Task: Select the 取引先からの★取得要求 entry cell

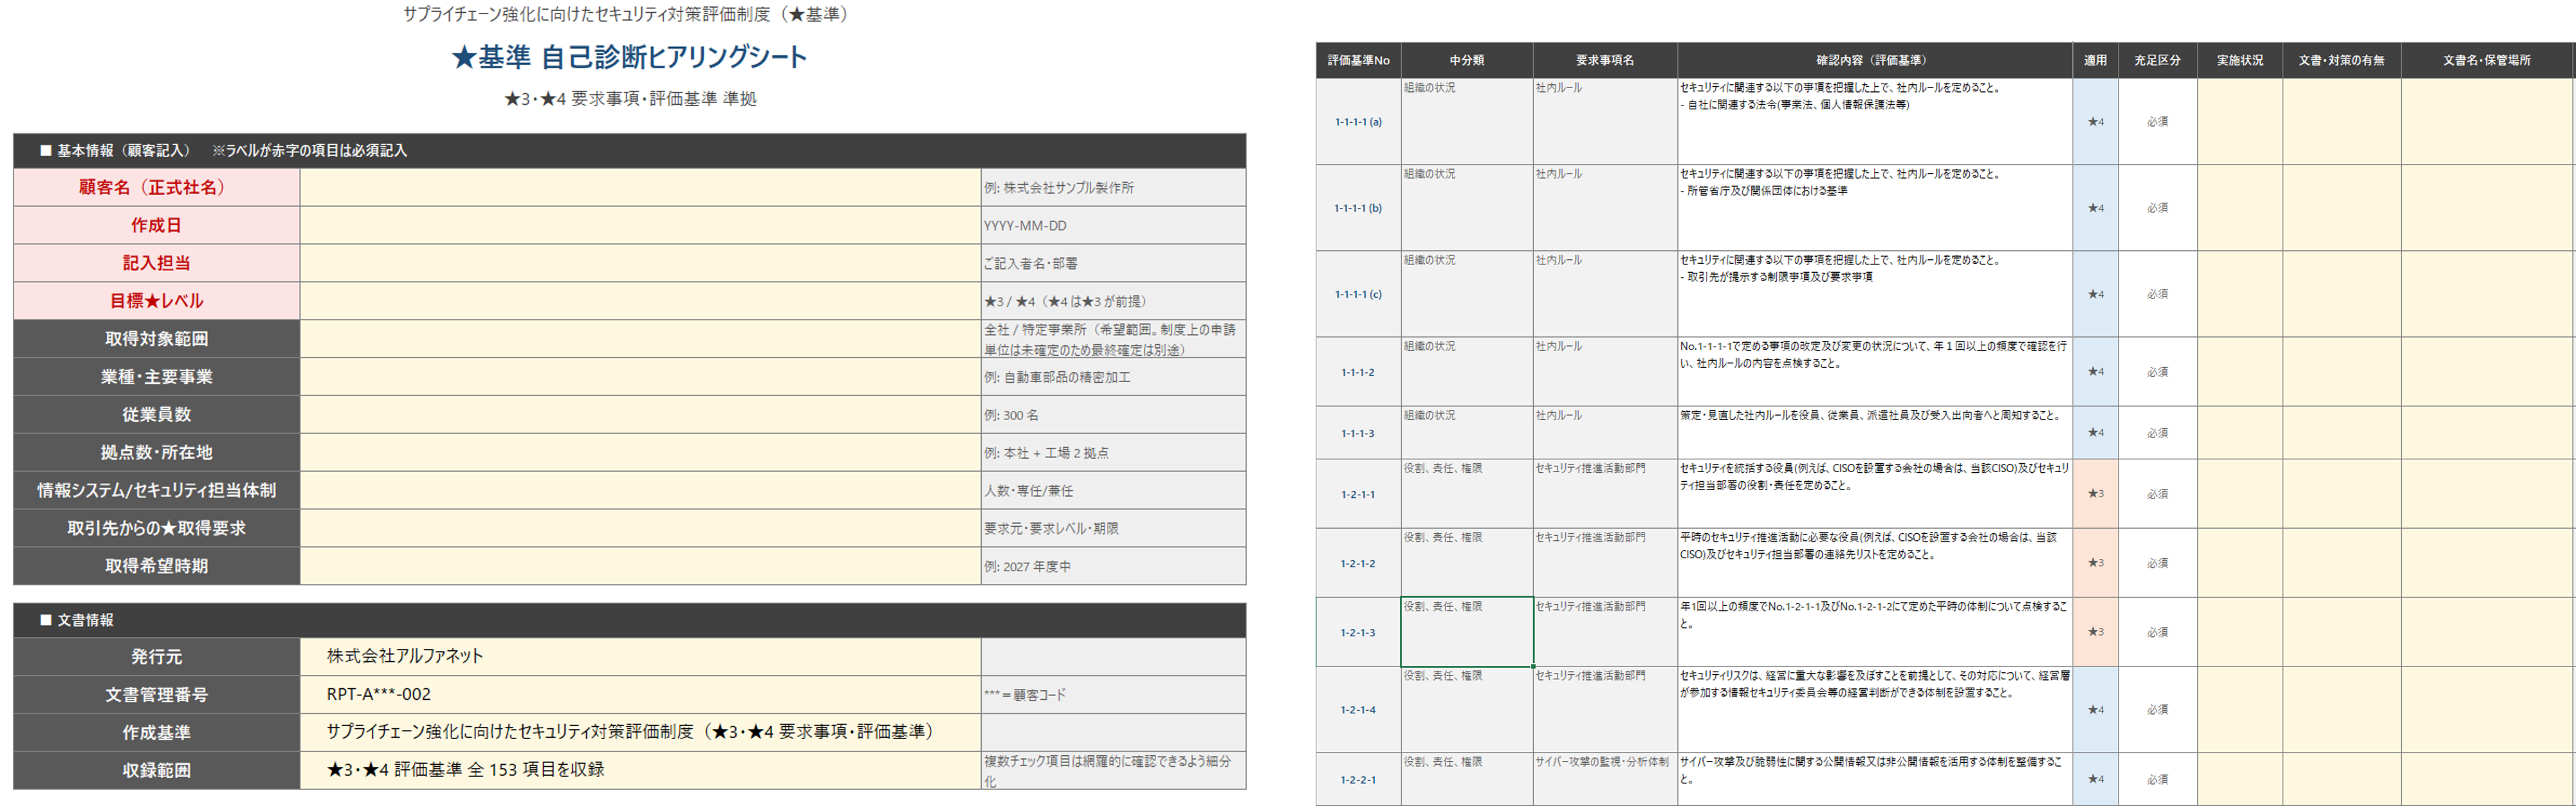Action: click(640, 528)
